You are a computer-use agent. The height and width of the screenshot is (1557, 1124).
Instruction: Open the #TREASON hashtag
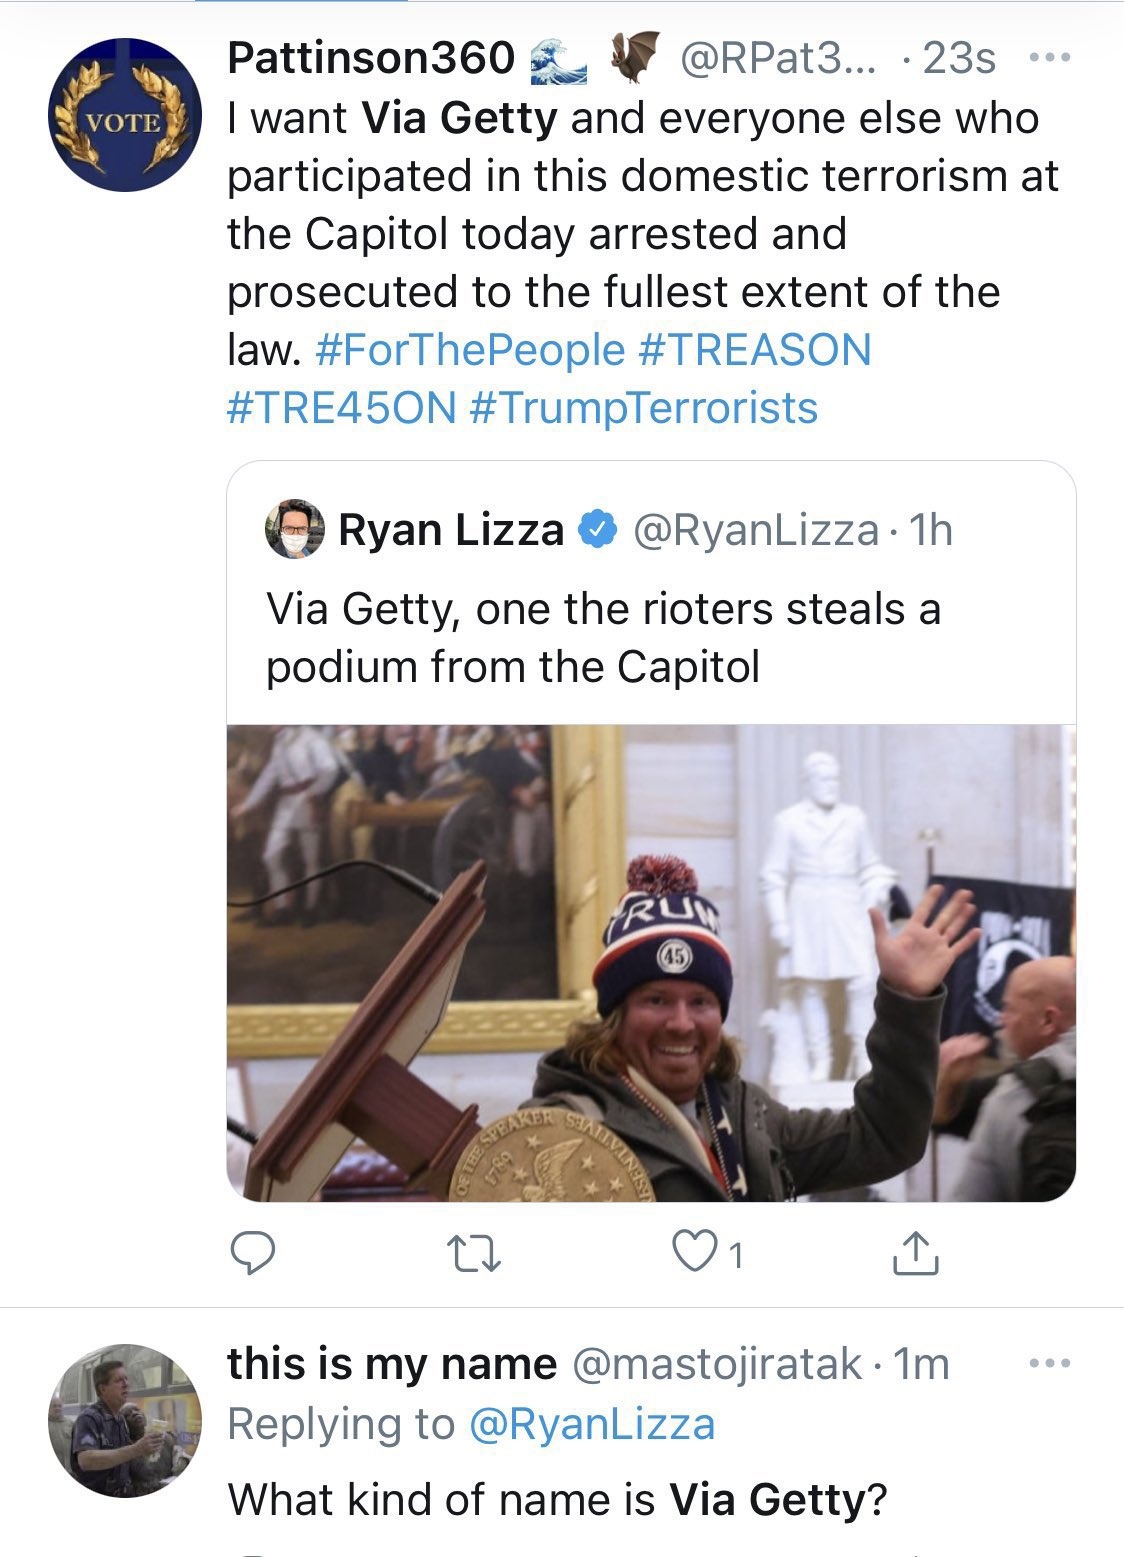point(754,350)
